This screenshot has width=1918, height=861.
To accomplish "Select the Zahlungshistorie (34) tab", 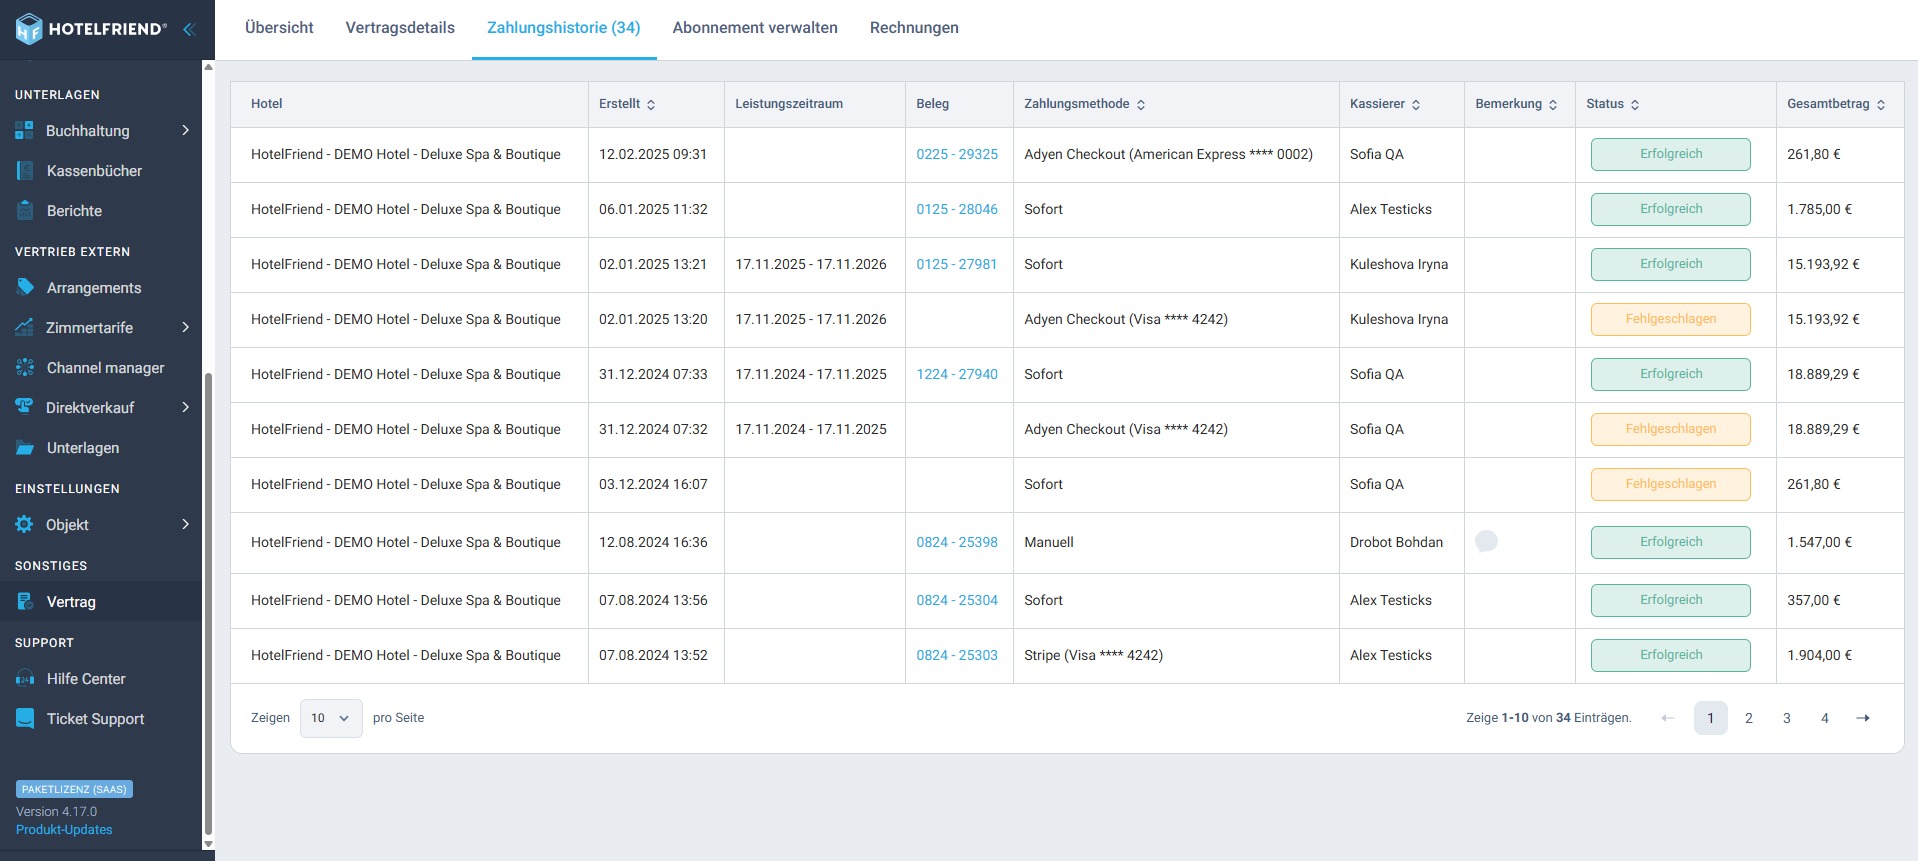I will [x=564, y=28].
